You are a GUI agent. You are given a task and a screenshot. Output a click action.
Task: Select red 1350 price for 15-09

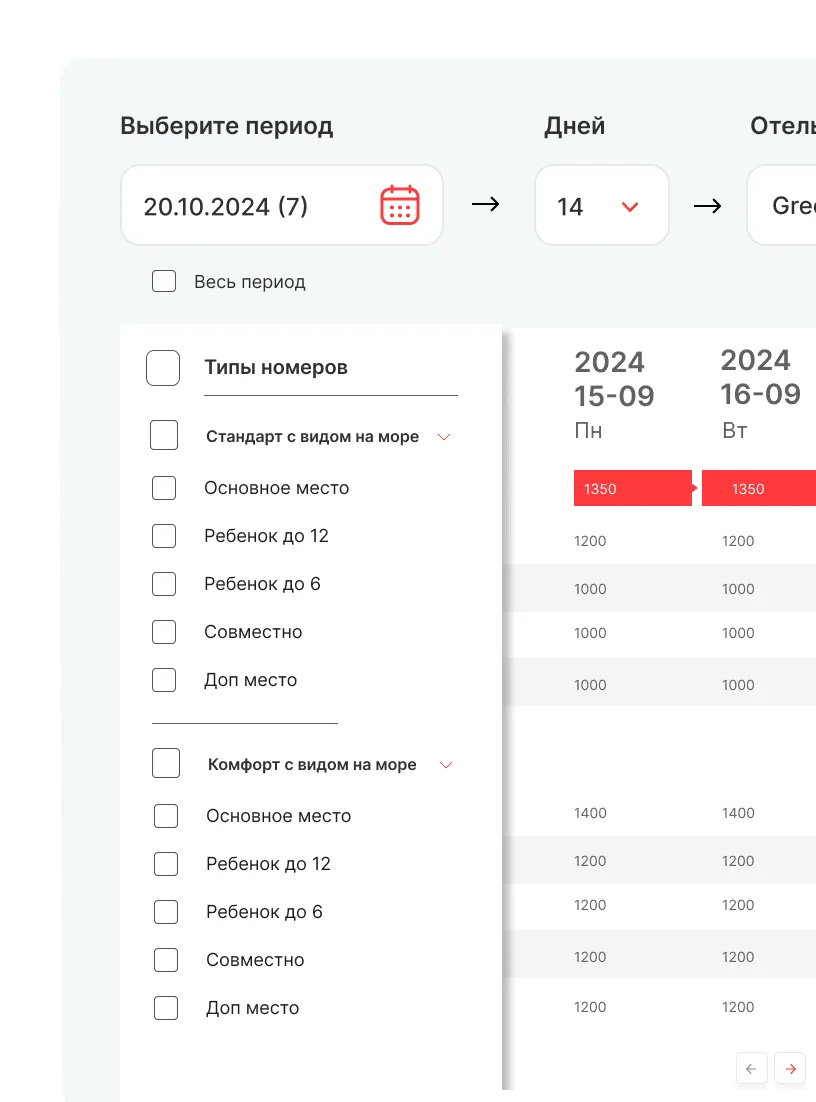coord(633,488)
